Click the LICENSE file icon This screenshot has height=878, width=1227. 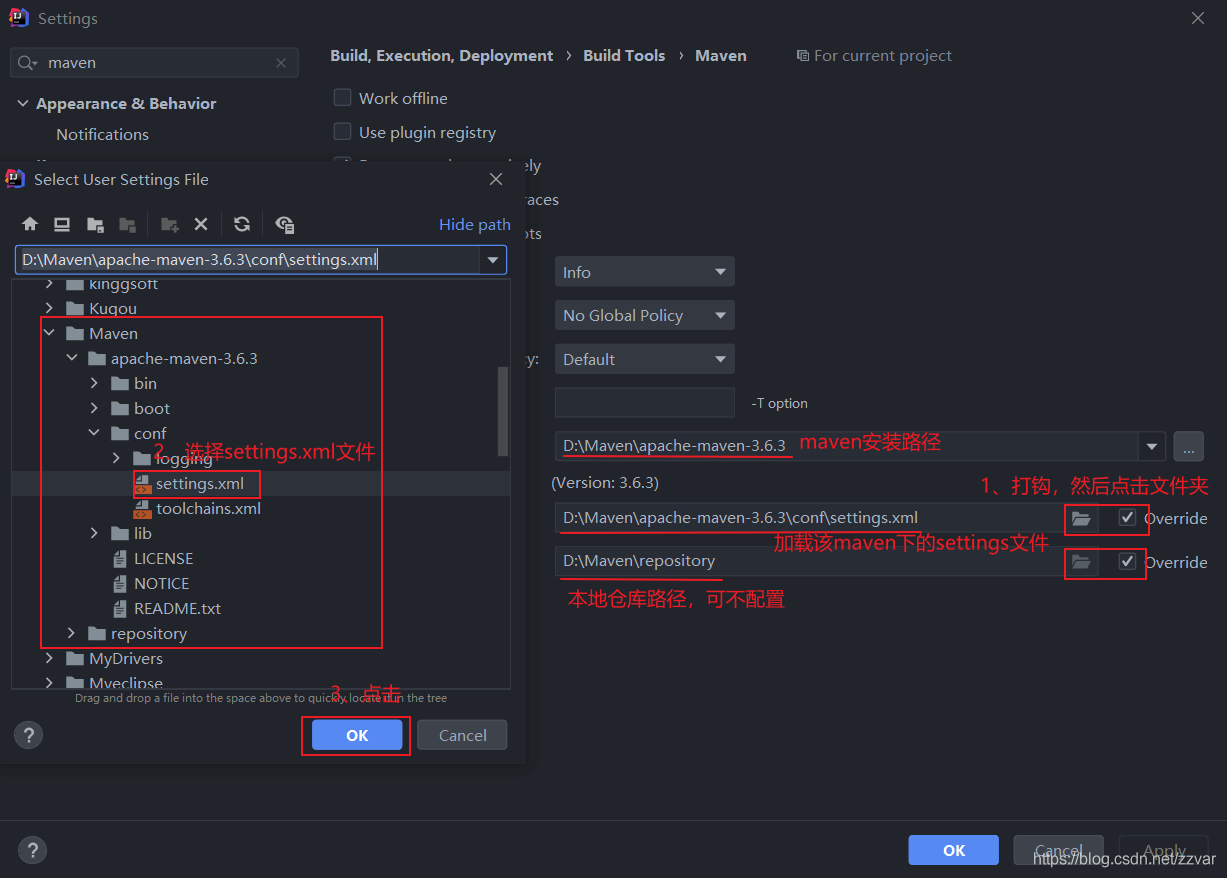click(x=121, y=559)
